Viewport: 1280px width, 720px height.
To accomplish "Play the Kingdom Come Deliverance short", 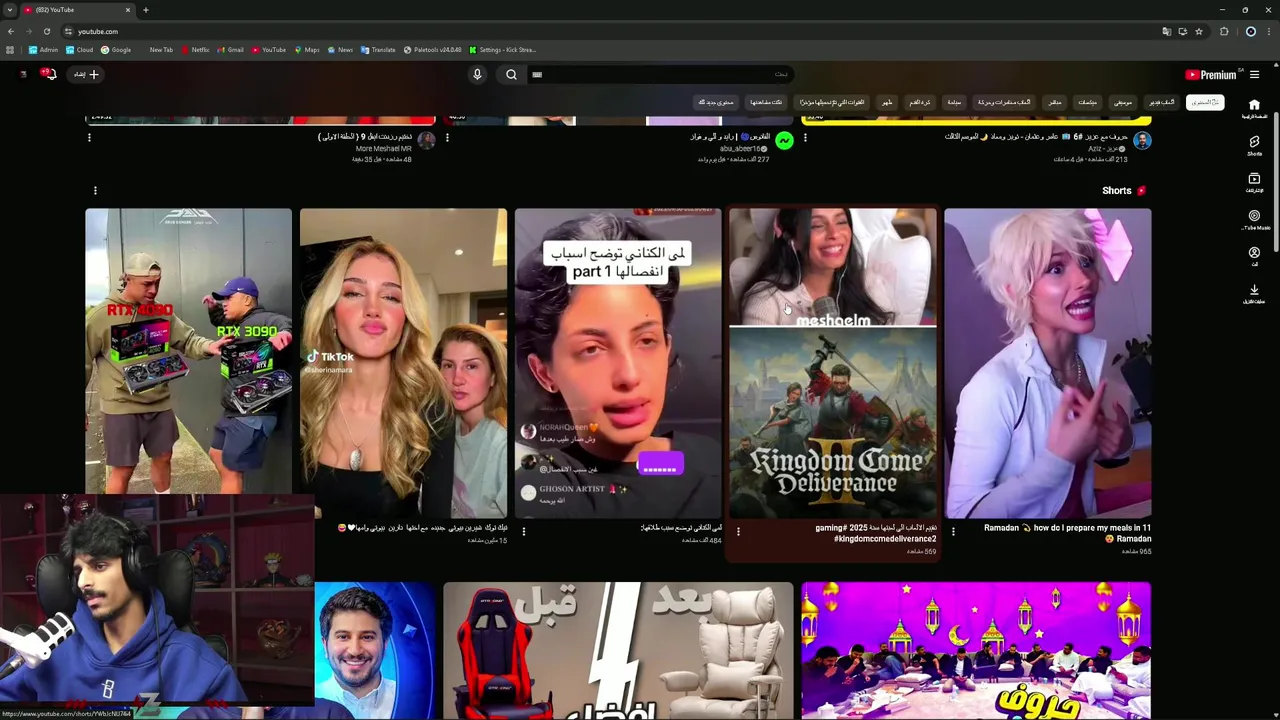I will [833, 362].
